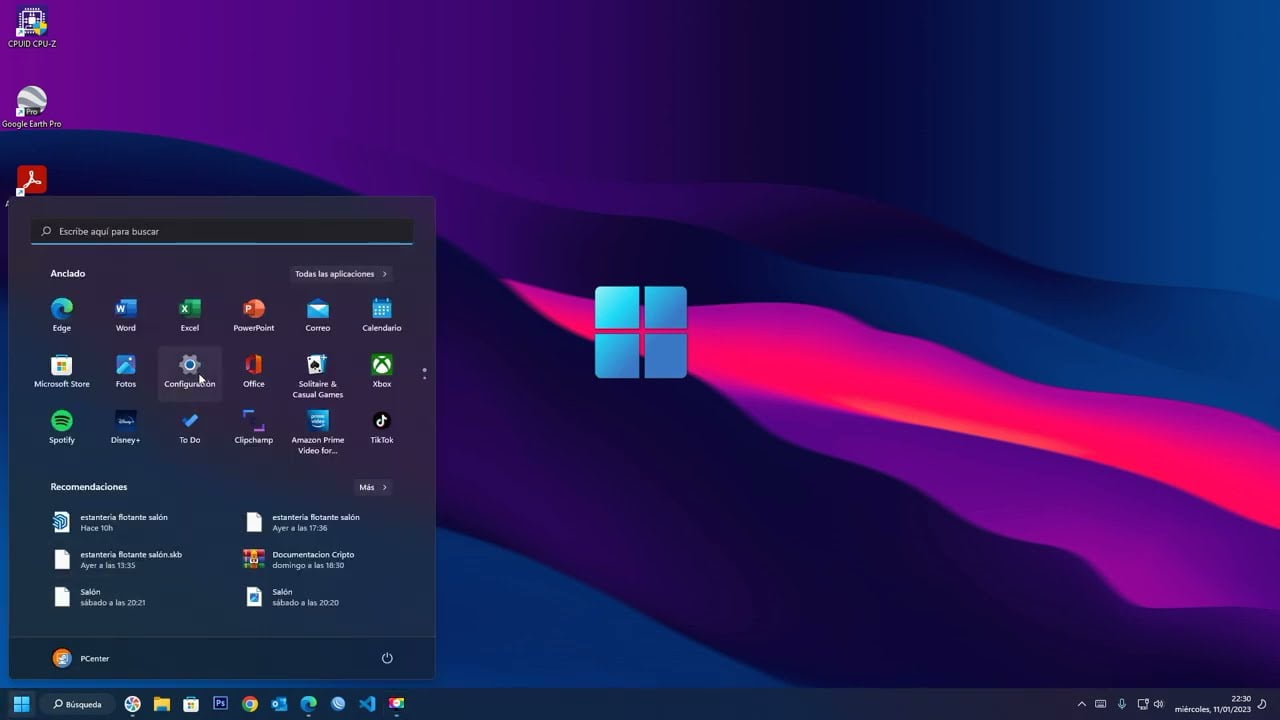Launch Word from the pinned apps
Viewport: 1280px width, 720px height.
[x=126, y=314]
